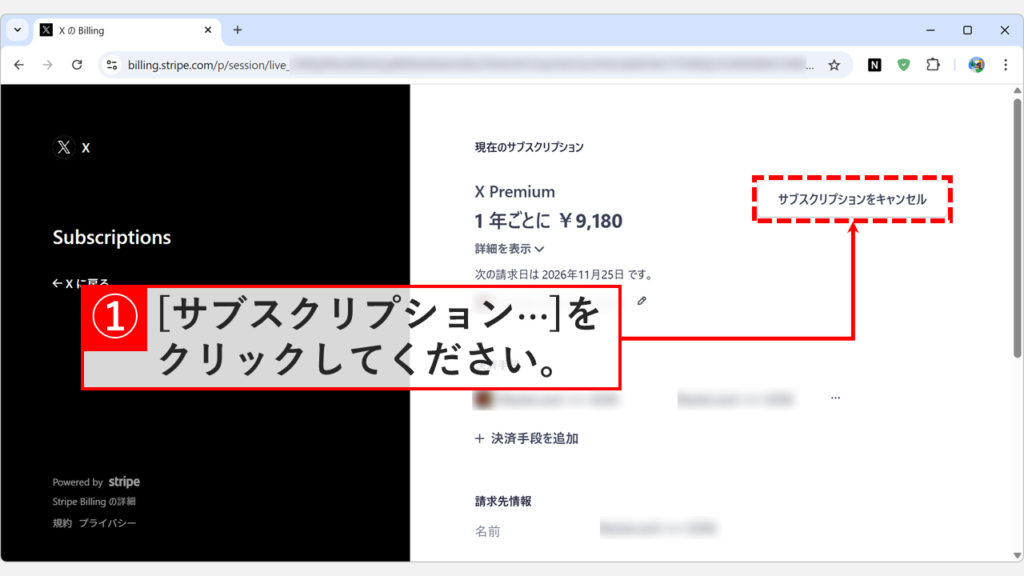The image size is (1024, 576).
Task: Click the browser forward arrow
Action: pyautogui.click(x=48, y=64)
